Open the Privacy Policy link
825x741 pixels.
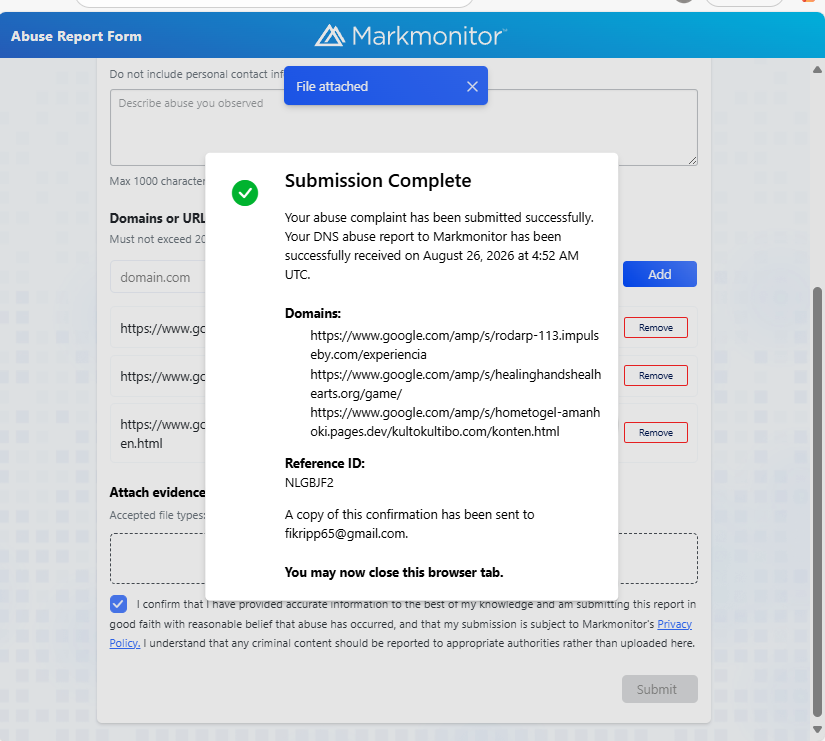[674, 624]
